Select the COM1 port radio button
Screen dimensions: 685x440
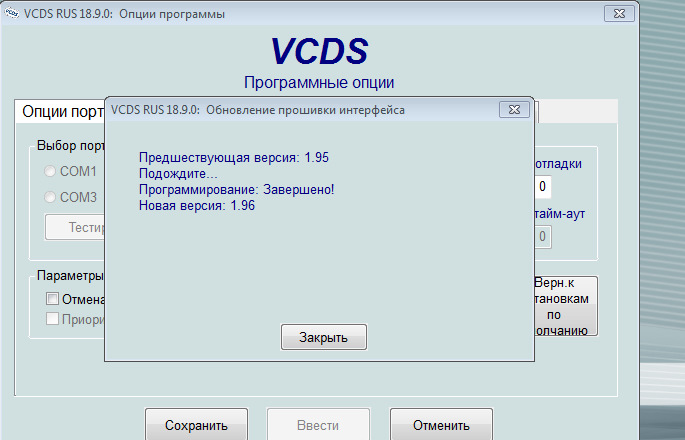pyautogui.click(x=49, y=171)
